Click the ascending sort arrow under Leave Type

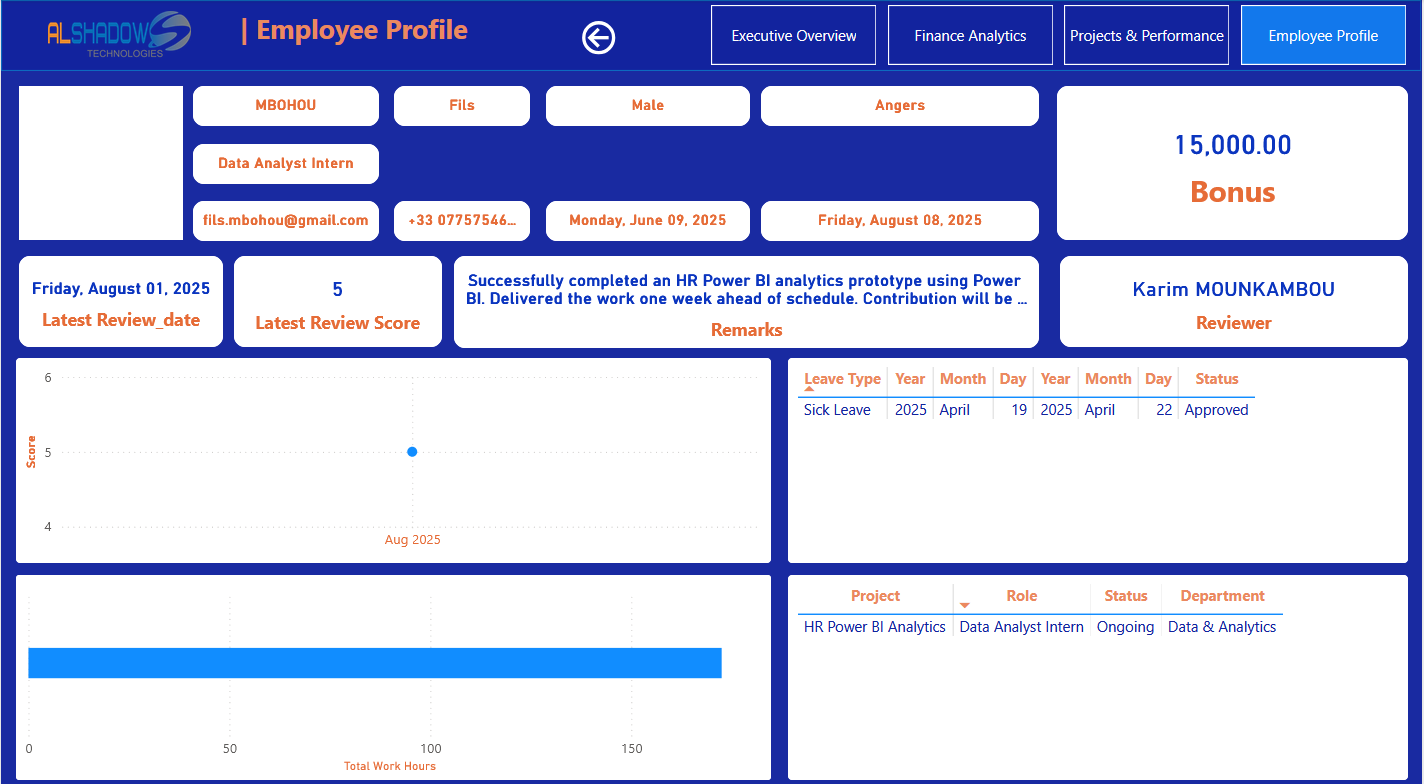click(809, 390)
